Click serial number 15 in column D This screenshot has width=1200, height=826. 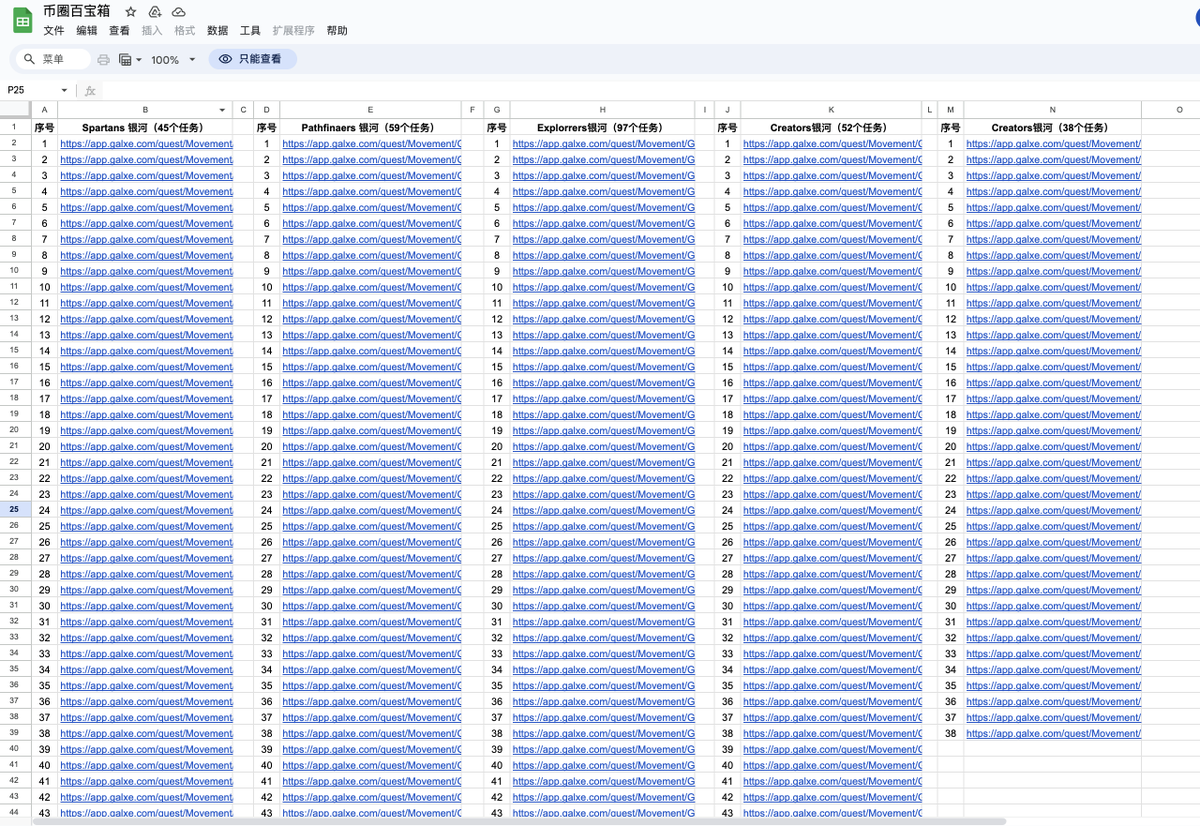coord(267,367)
